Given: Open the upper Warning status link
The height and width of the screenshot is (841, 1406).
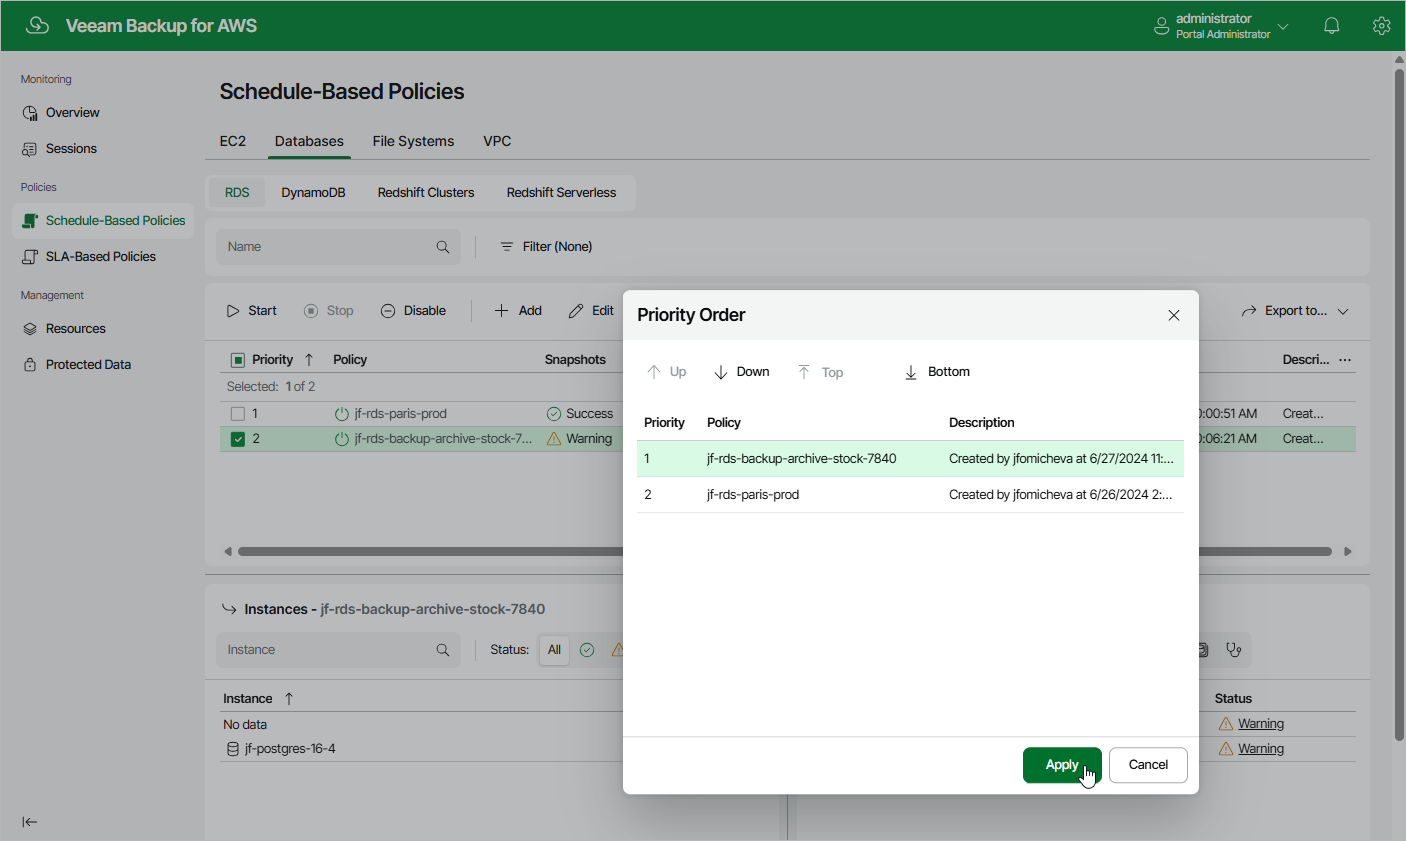Looking at the screenshot, I should [1261, 724].
